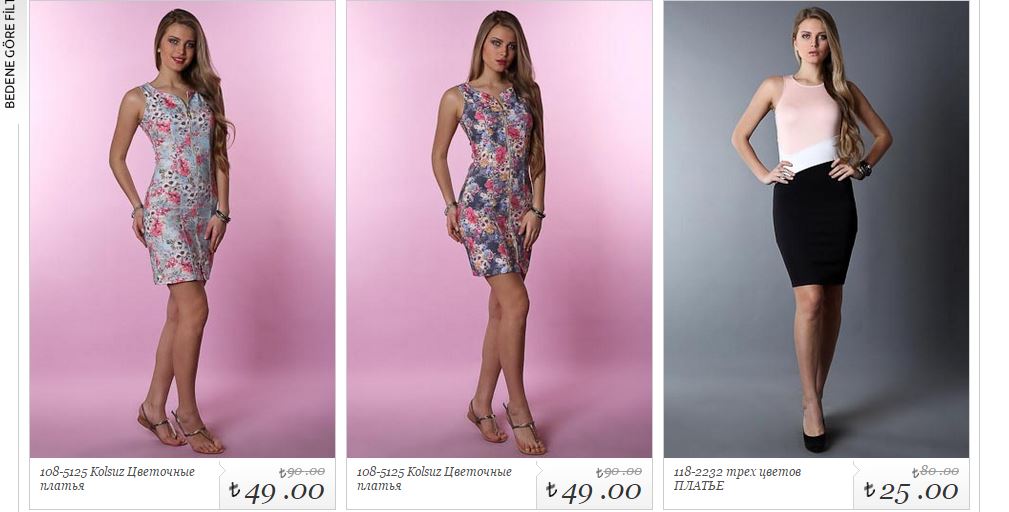Click the model's face in second product photo

[x=503, y=49]
